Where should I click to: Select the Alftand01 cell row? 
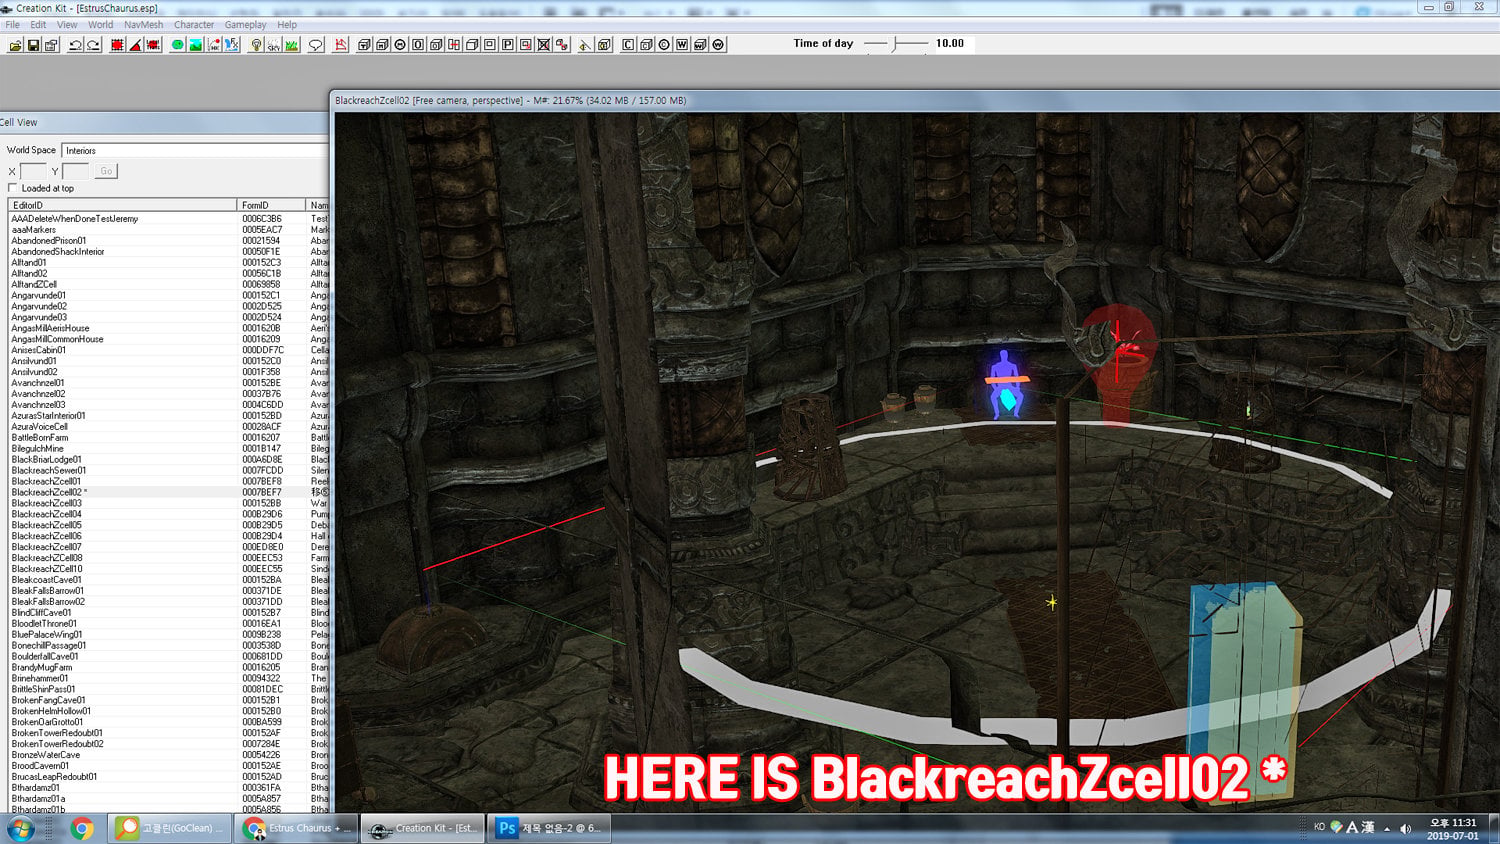[168, 262]
